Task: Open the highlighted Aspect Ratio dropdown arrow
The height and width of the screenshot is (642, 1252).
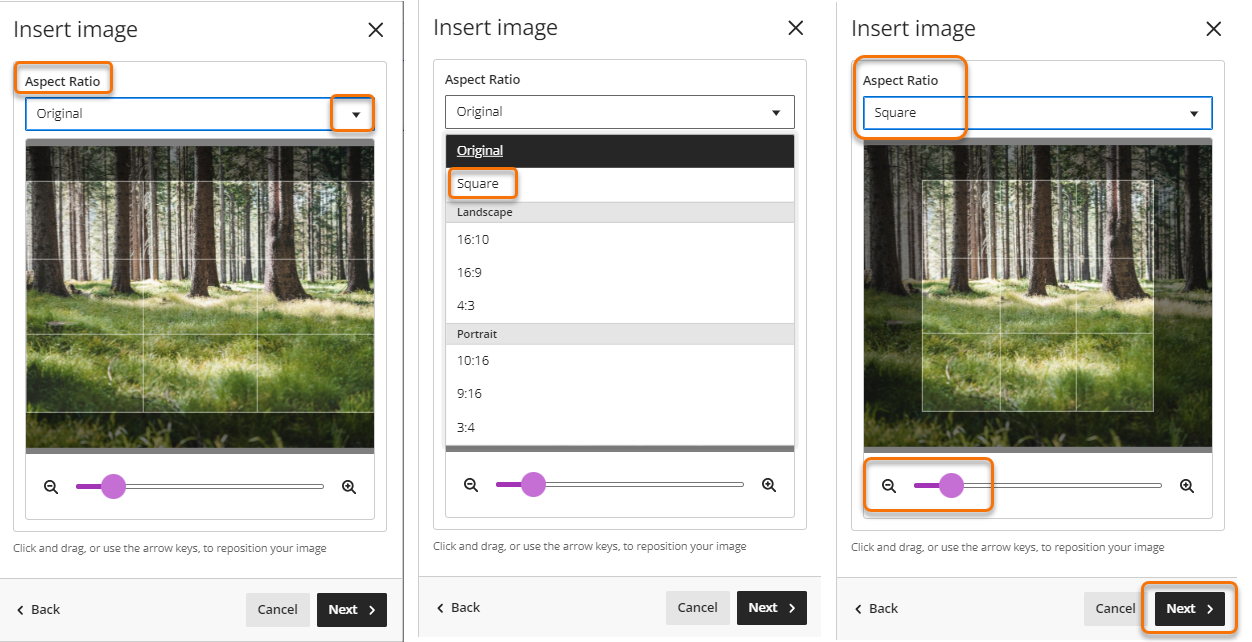Action: click(x=355, y=114)
